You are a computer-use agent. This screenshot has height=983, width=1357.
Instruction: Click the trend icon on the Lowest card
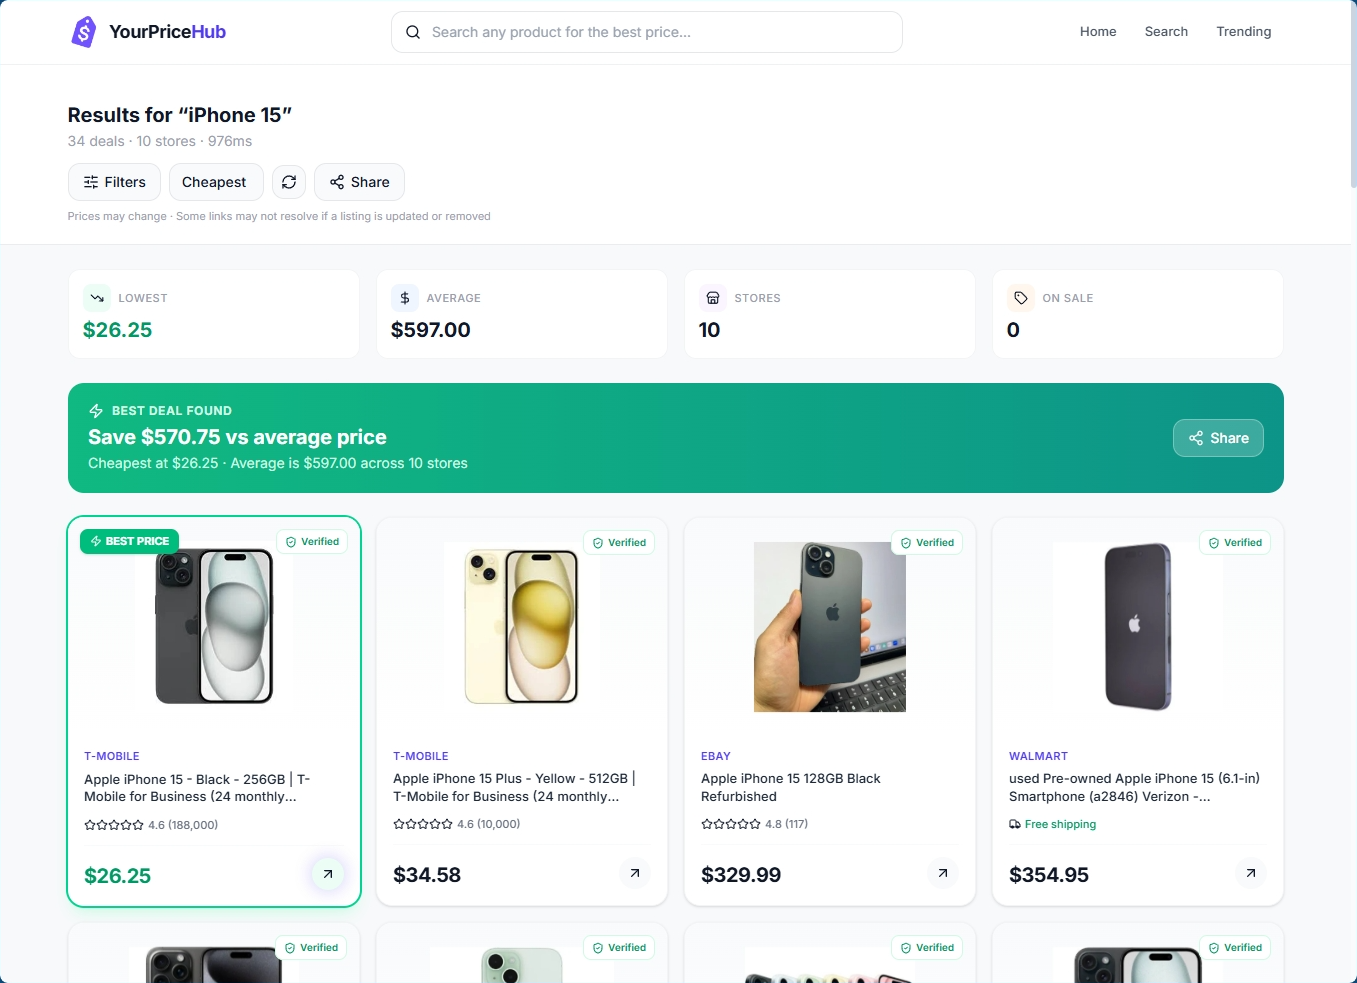point(96,297)
